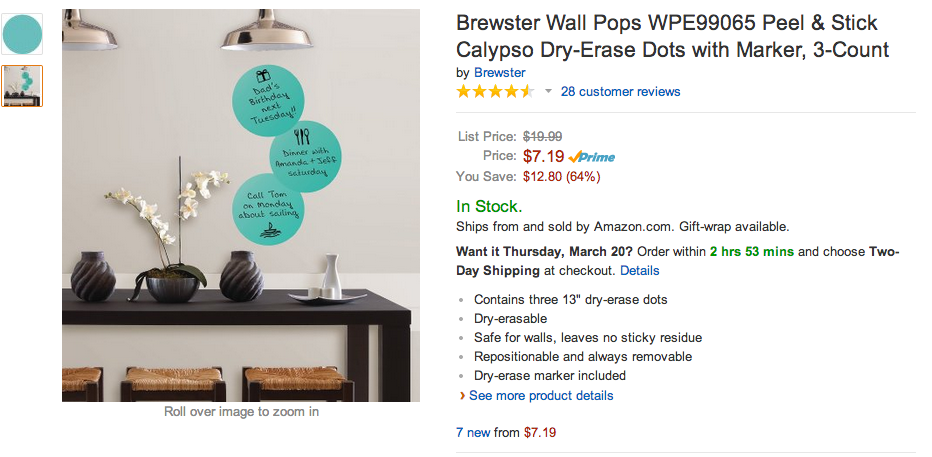
Task: Click the struck-through $19.99 list price
Action: click(x=543, y=137)
